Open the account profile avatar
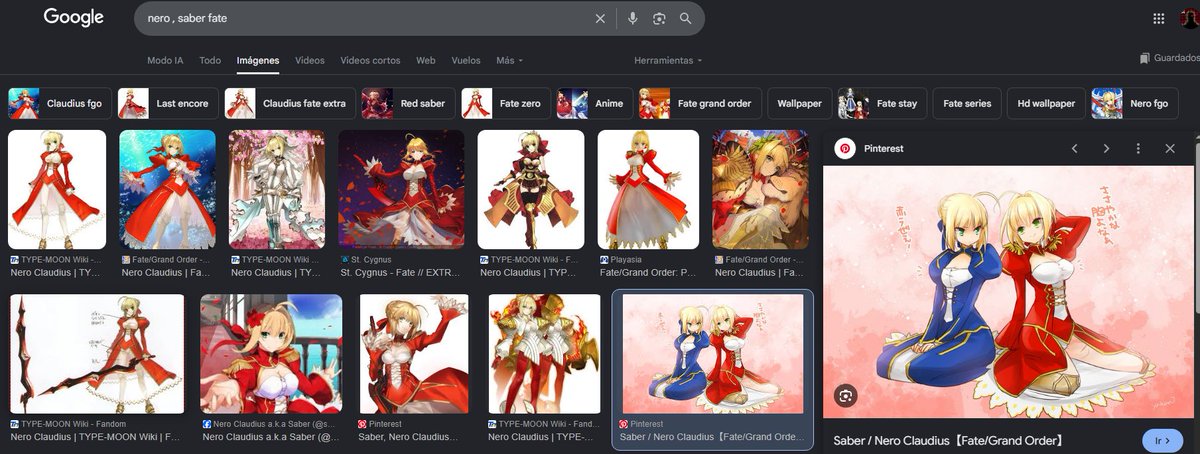The width and height of the screenshot is (1200, 454). 1190,18
